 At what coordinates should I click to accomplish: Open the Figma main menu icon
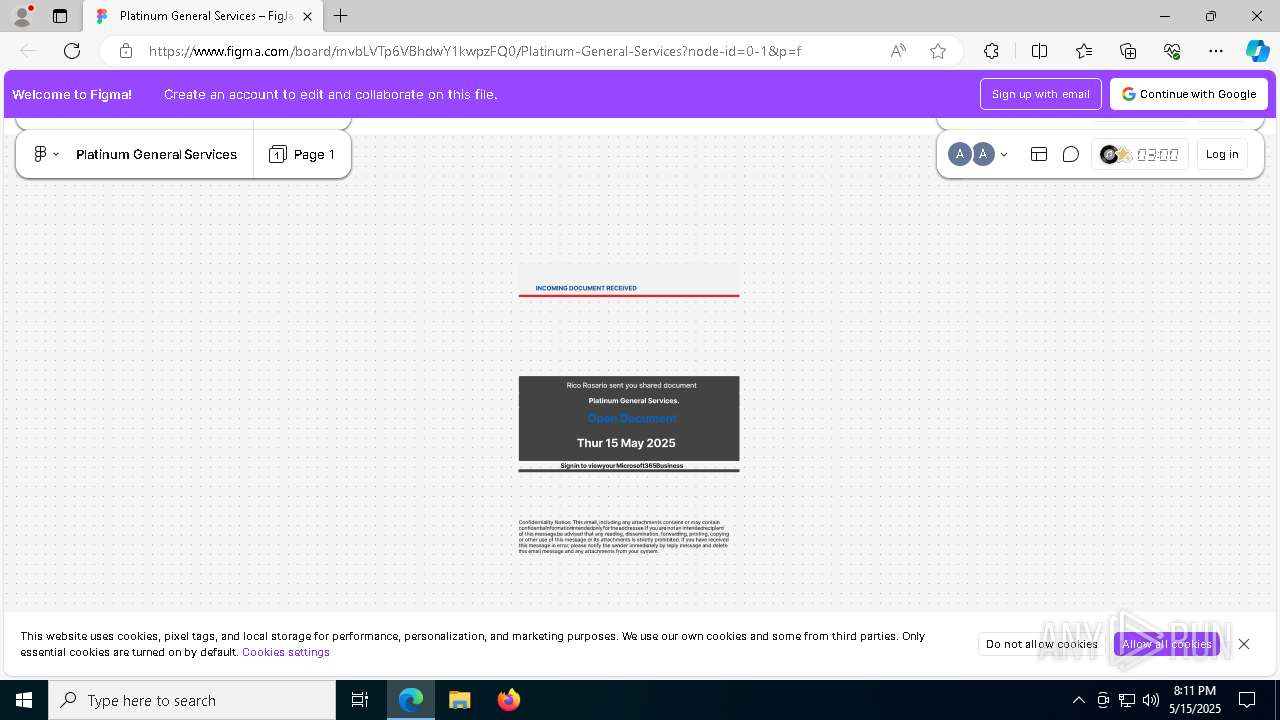tap(40, 154)
